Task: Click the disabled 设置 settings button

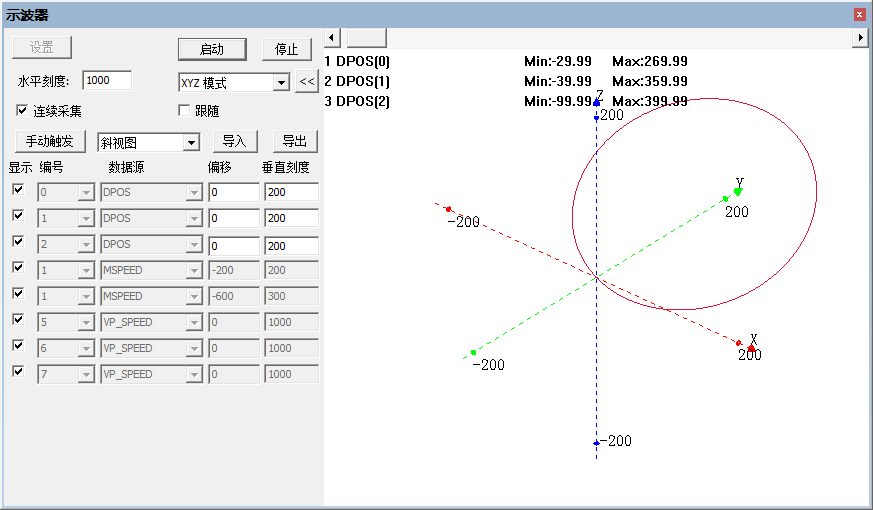Action: coord(42,47)
